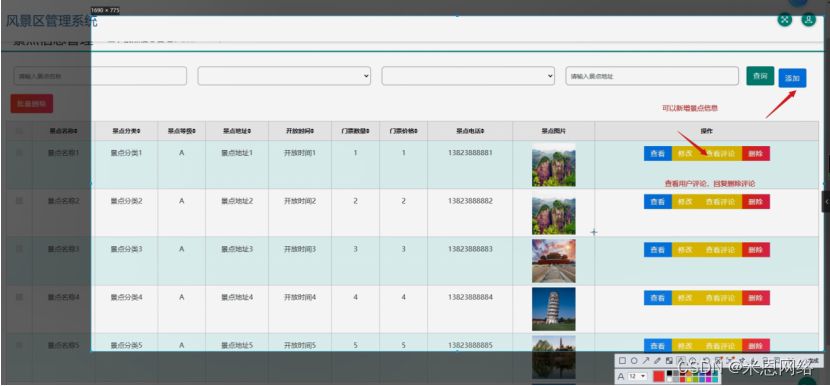The image size is (830, 386).
Task: Toggle the select-all checkbox in table header
Action: [19, 131]
